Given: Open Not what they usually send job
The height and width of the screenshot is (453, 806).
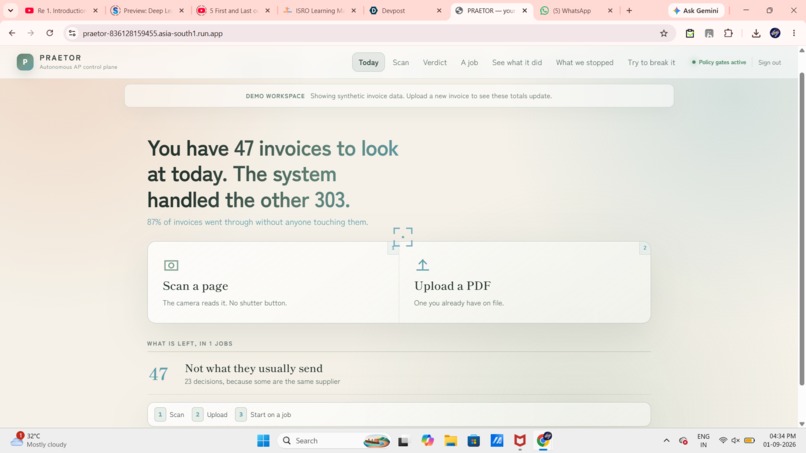Looking at the screenshot, I should pos(399,374).
